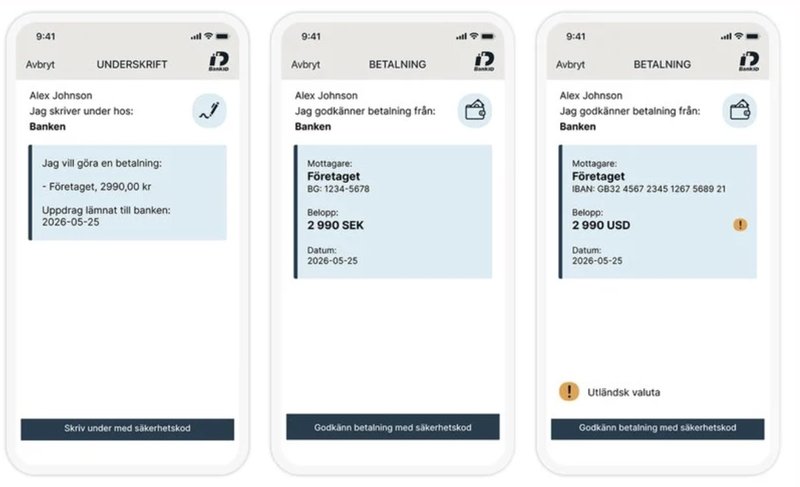Approve the USD payment with säkerhetskod button

click(657, 428)
